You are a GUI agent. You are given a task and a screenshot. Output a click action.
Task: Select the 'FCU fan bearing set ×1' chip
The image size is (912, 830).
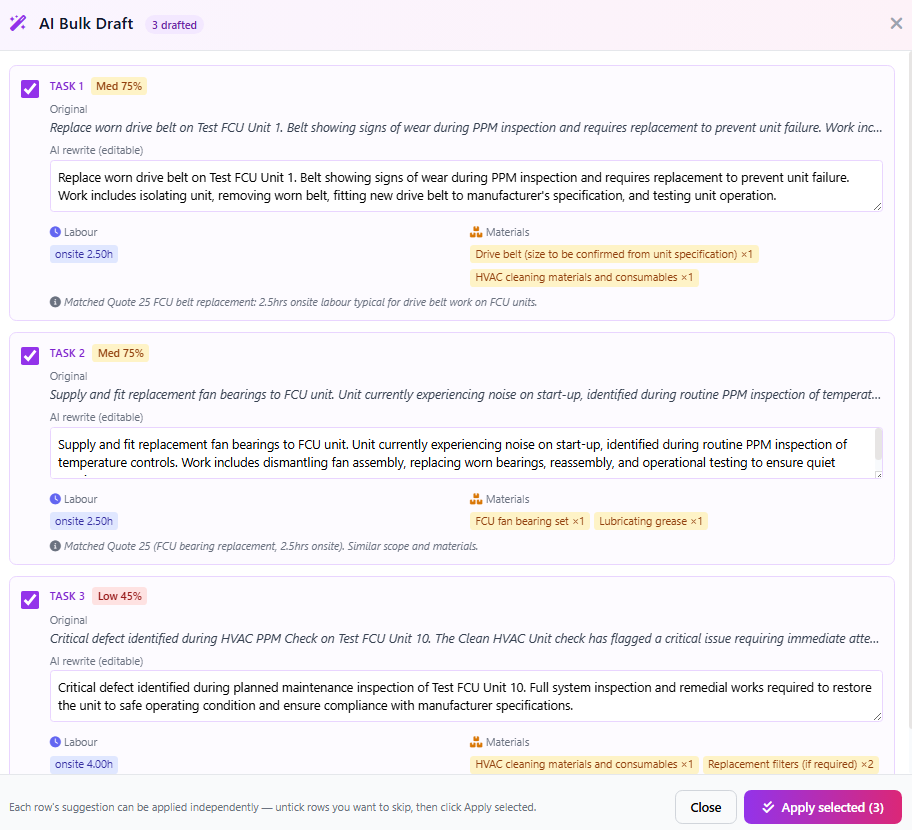529,521
